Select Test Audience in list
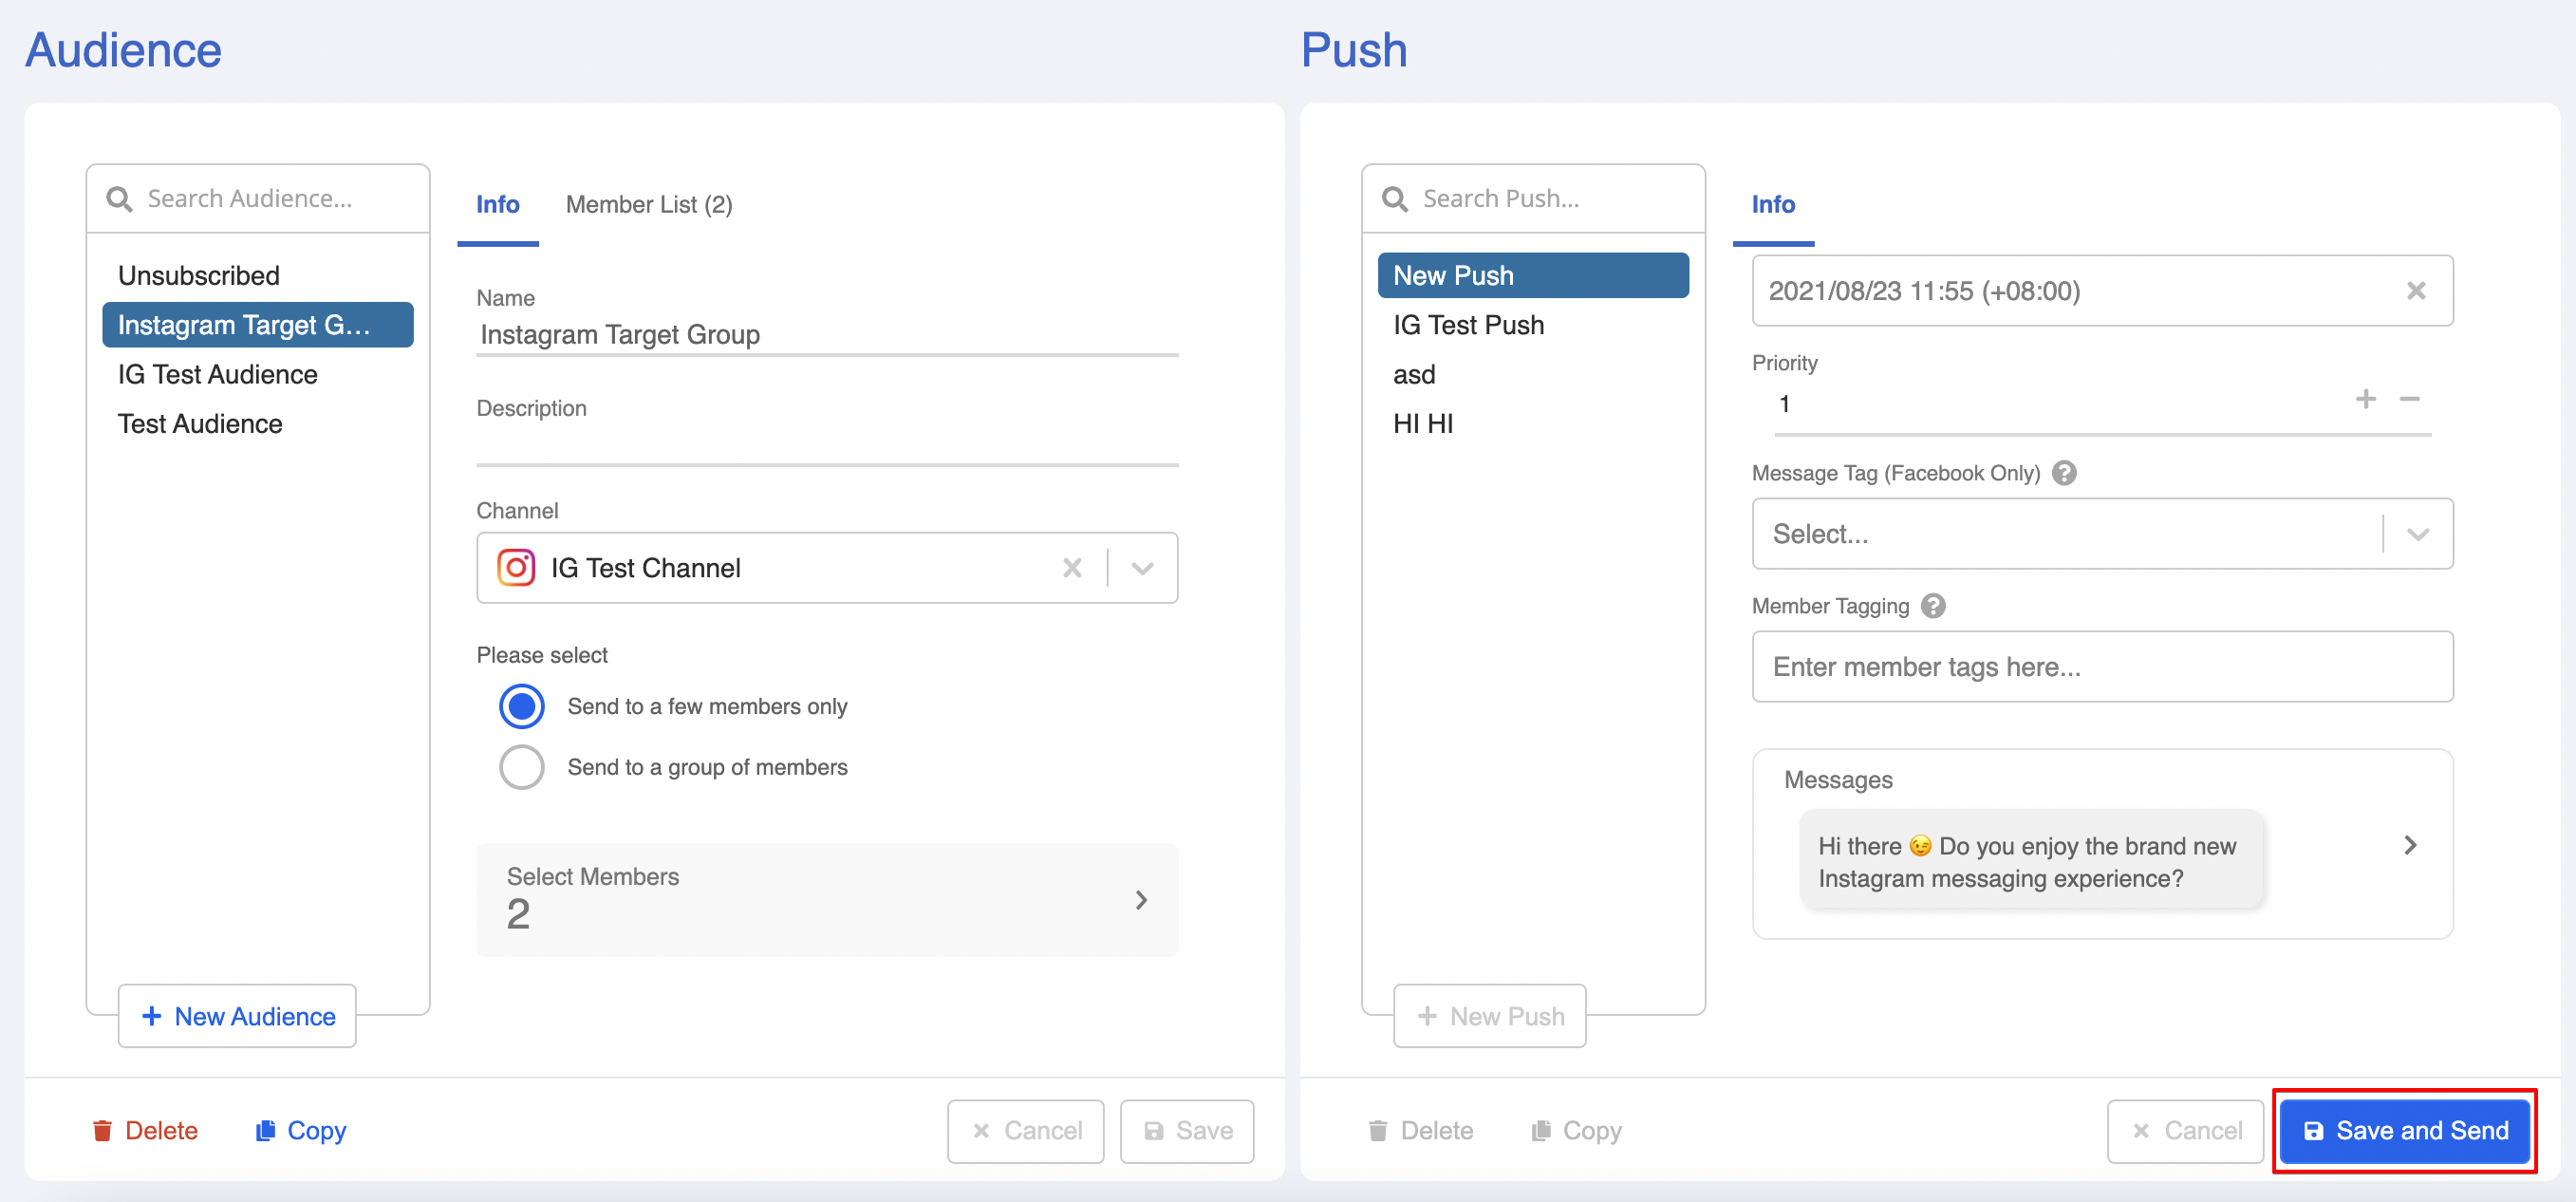The width and height of the screenshot is (2576, 1202). [x=258, y=424]
